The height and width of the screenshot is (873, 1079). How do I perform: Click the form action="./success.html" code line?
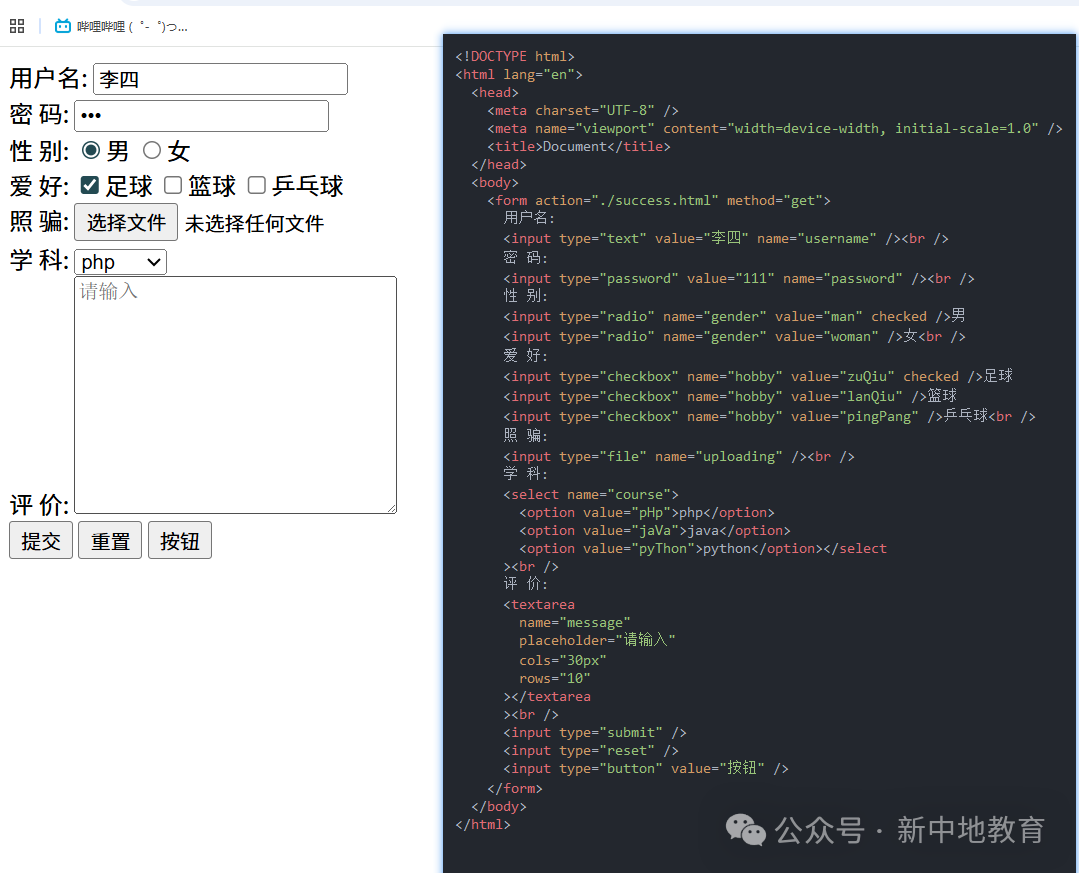click(659, 200)
